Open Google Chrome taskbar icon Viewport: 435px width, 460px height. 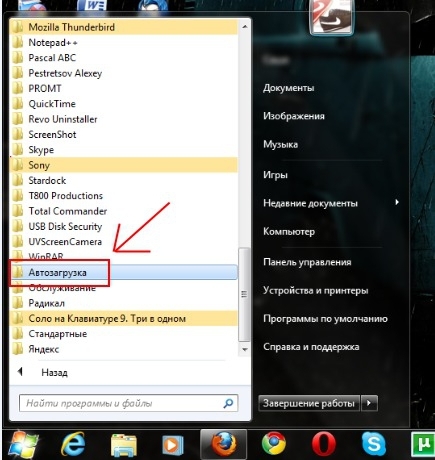pyautogui.click(x=273, y=444)
